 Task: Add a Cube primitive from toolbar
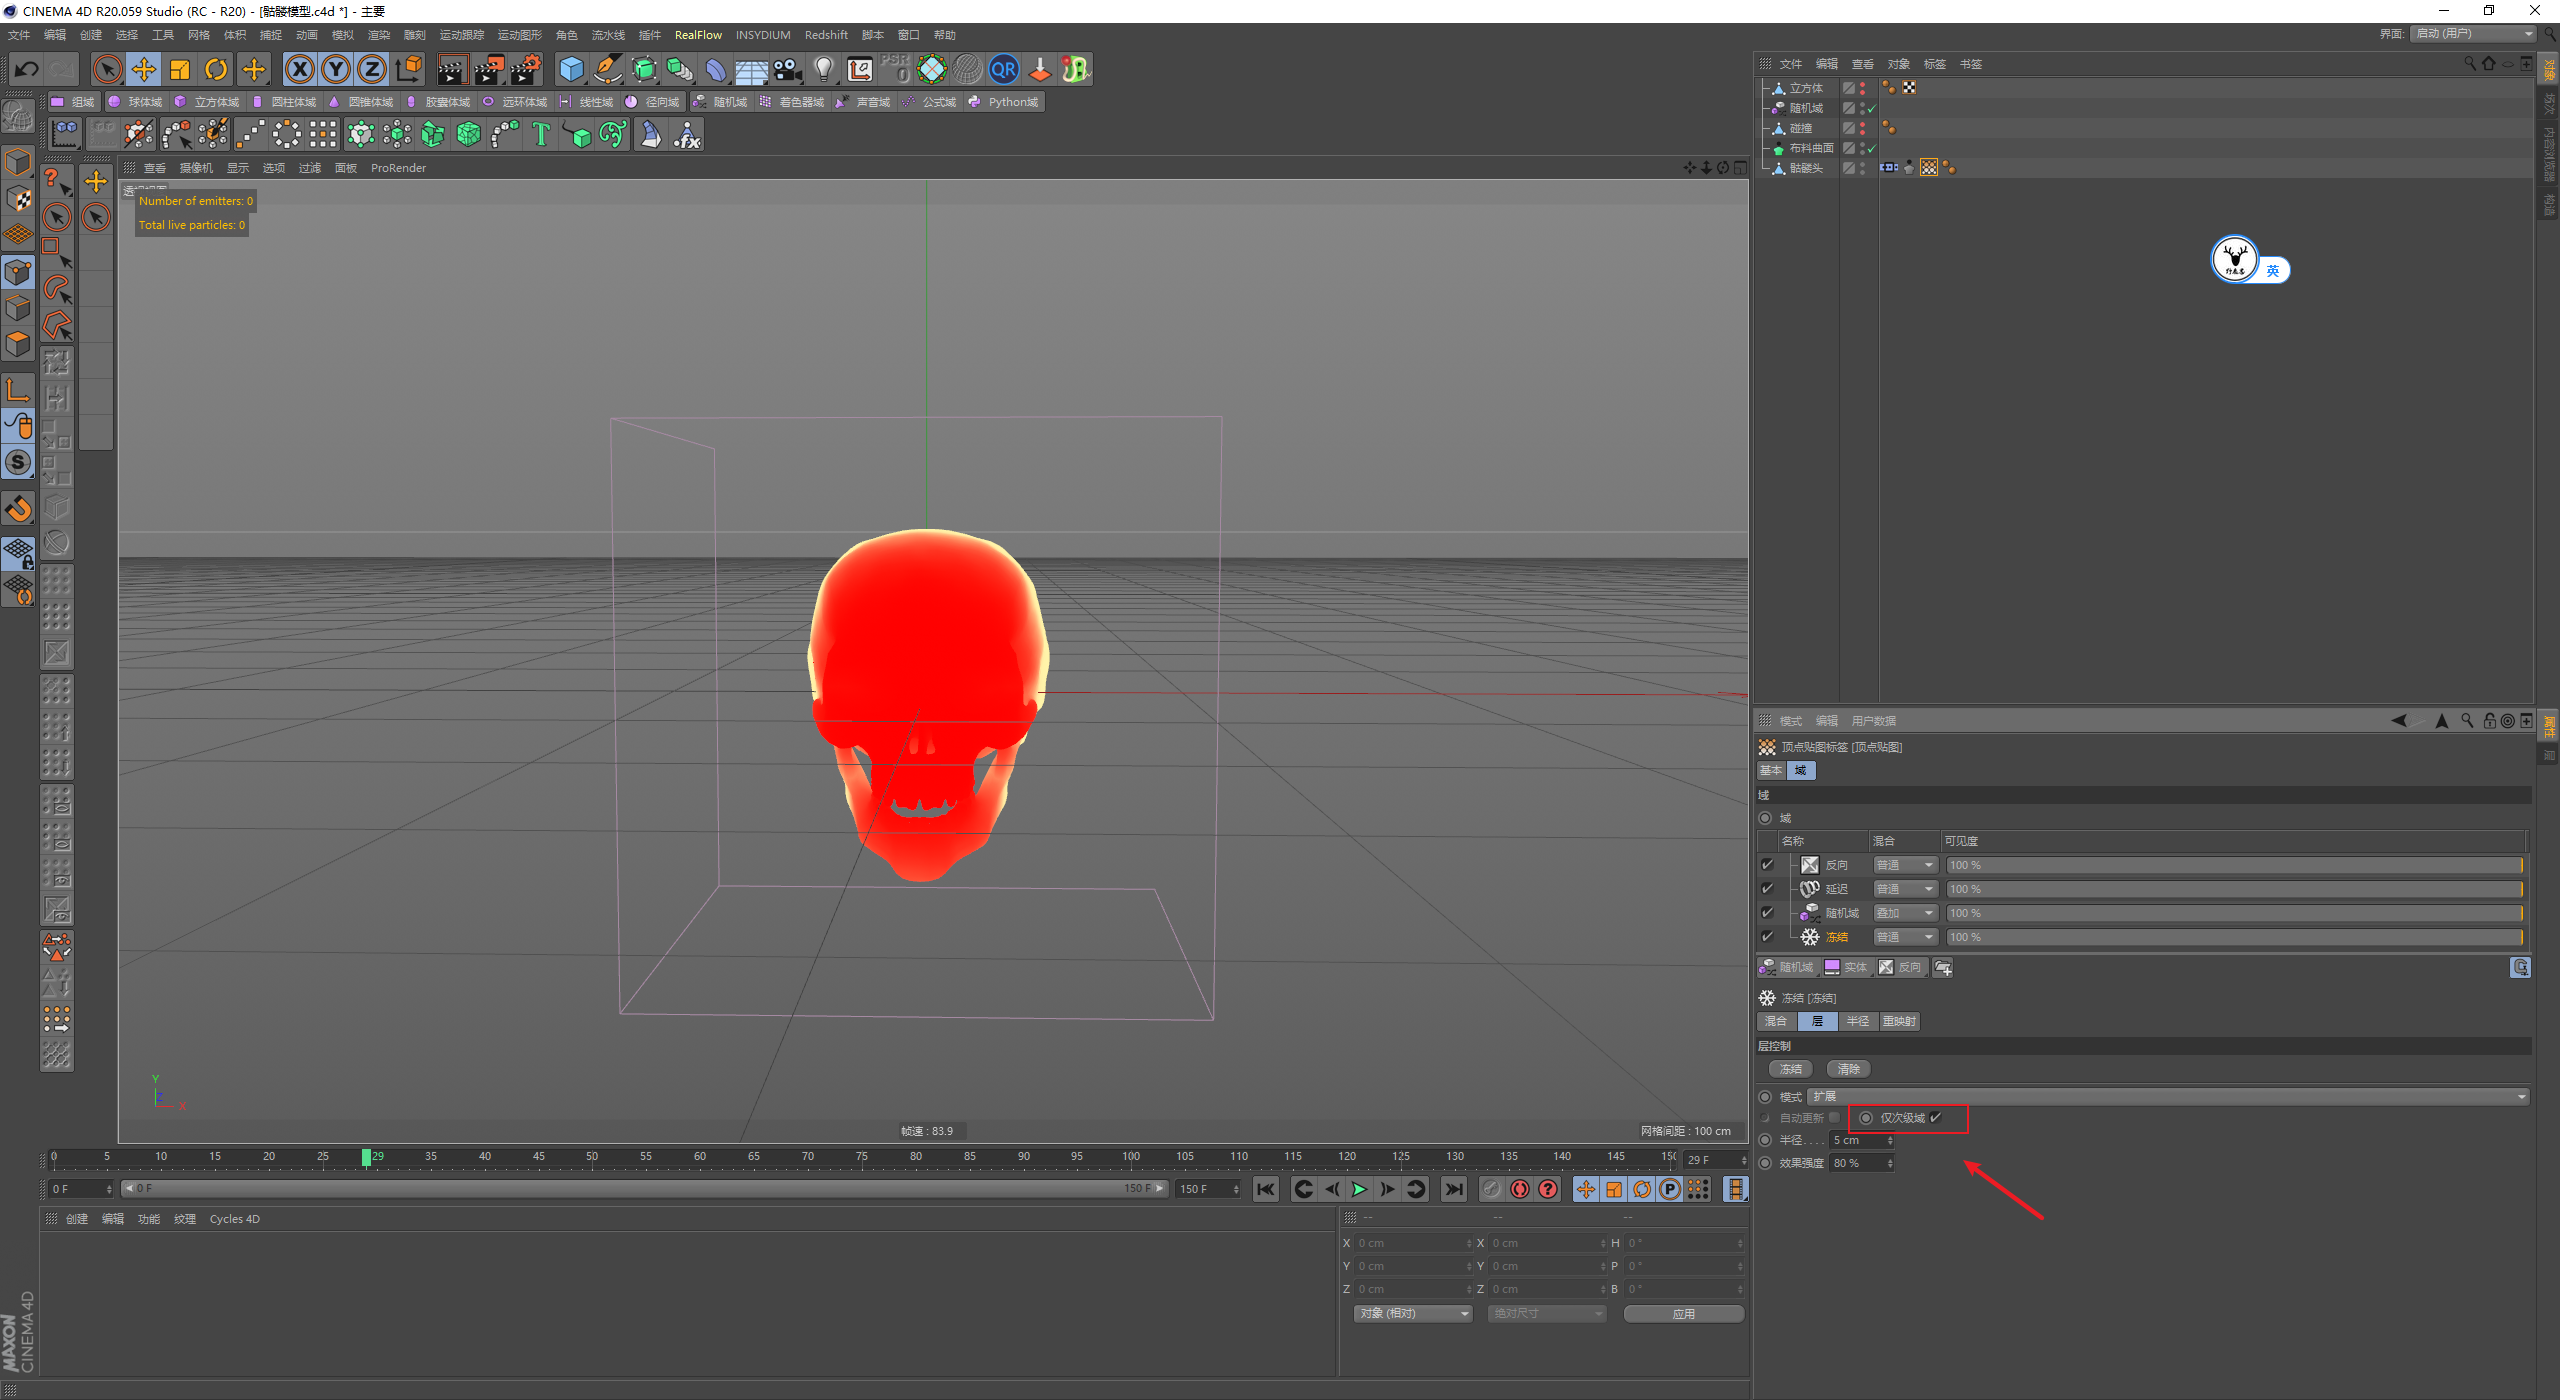571,69
